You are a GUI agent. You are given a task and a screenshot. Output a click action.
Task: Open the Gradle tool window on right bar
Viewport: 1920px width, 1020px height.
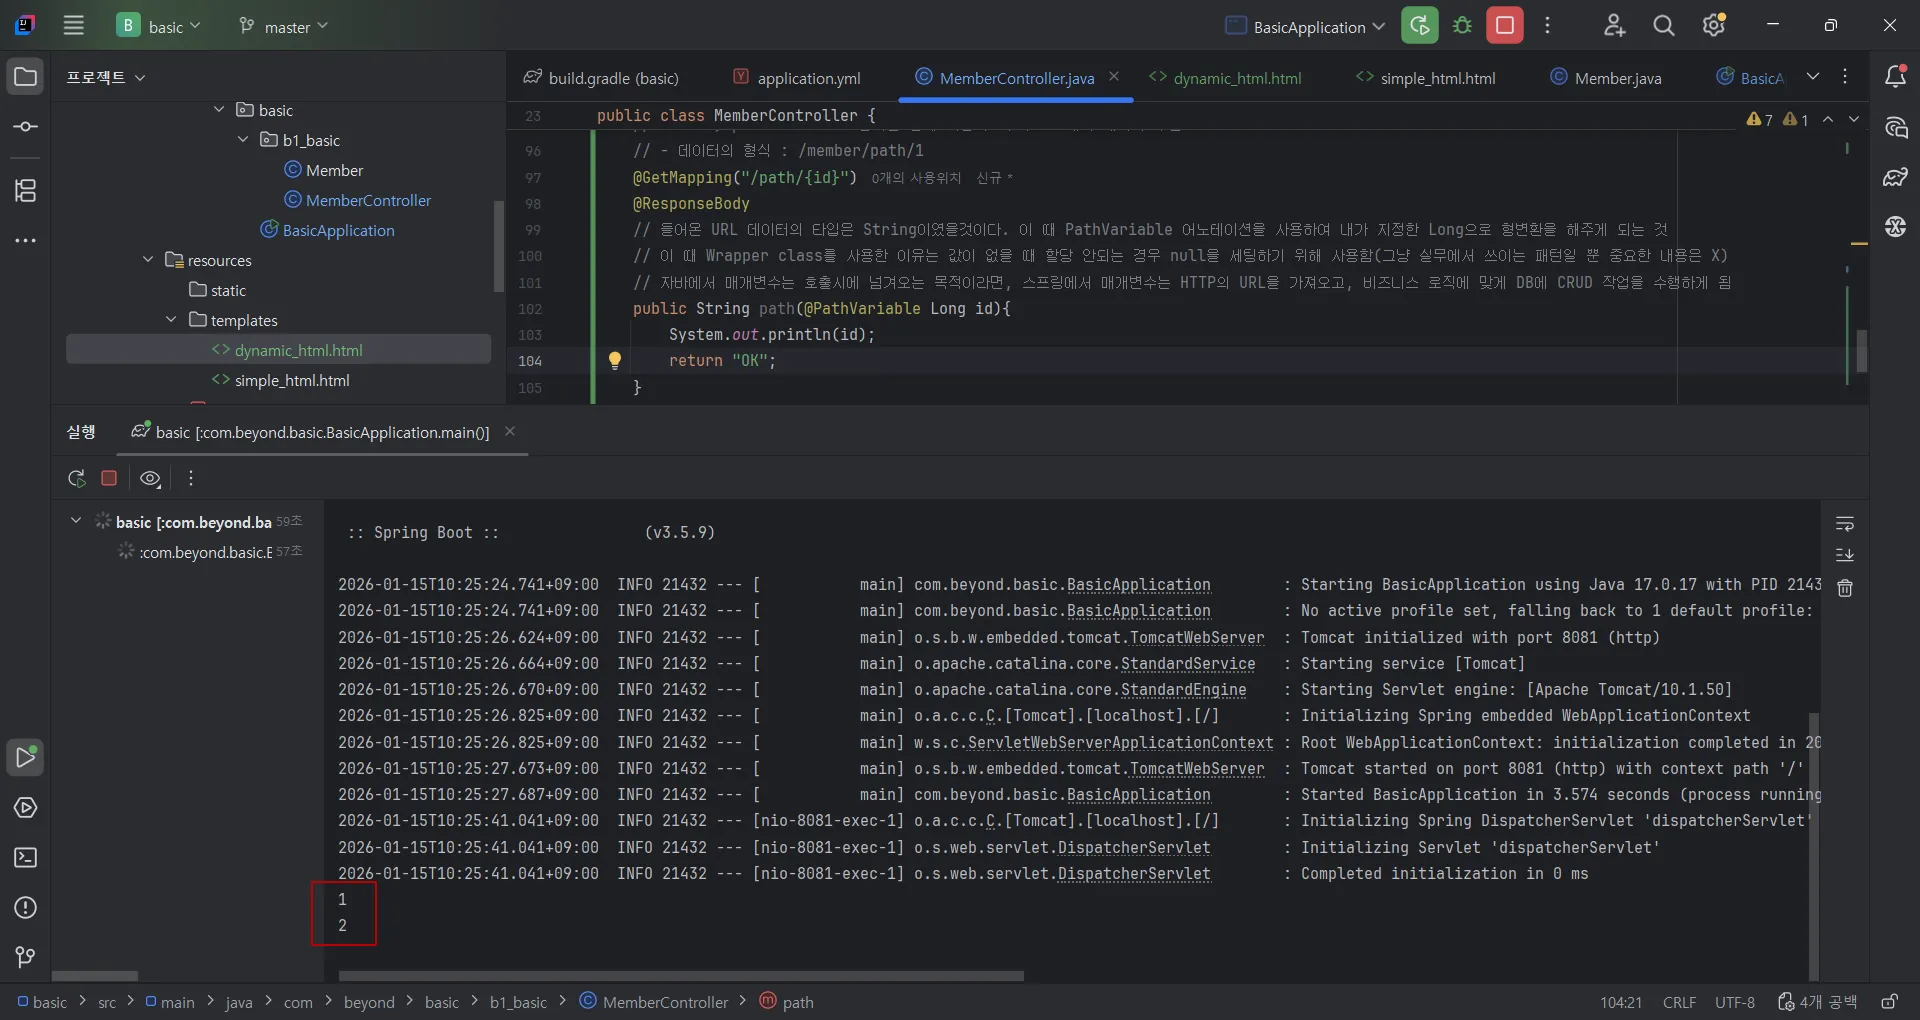pyautogui.click(x=1895, y=177)
